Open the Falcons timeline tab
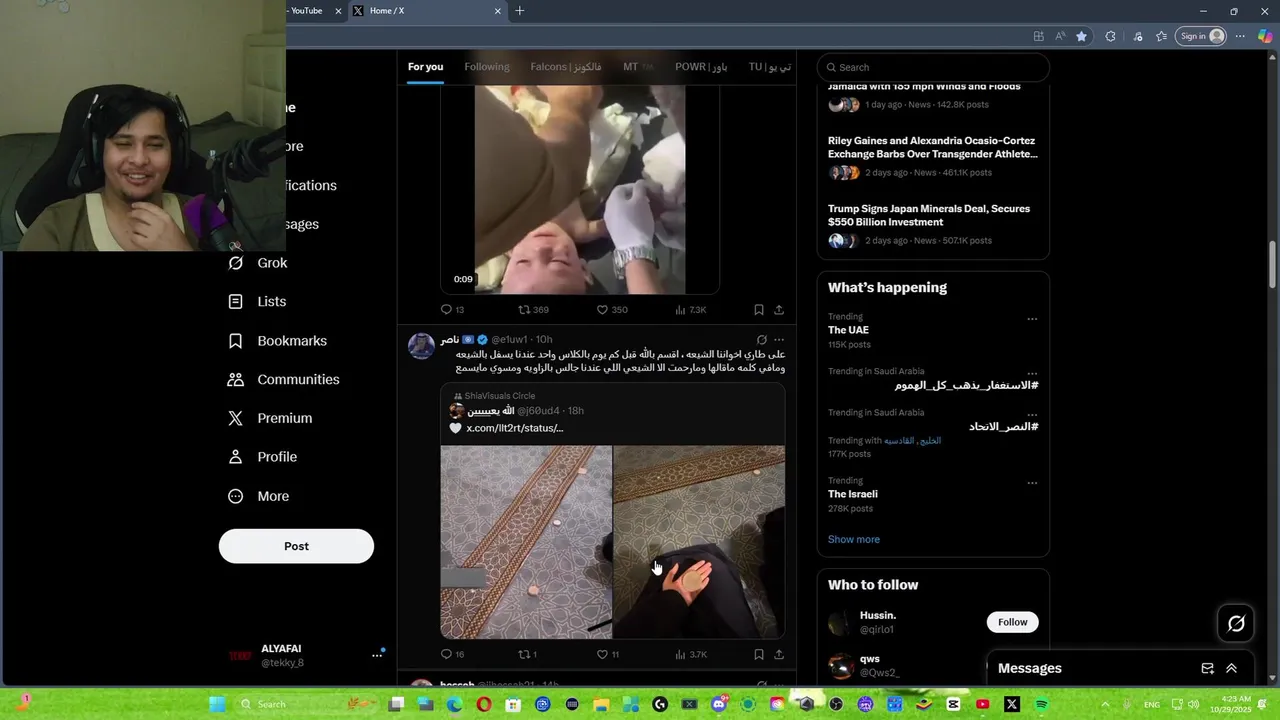The width and height of the screenshot is (1280, 720). (x=566, y=67)
